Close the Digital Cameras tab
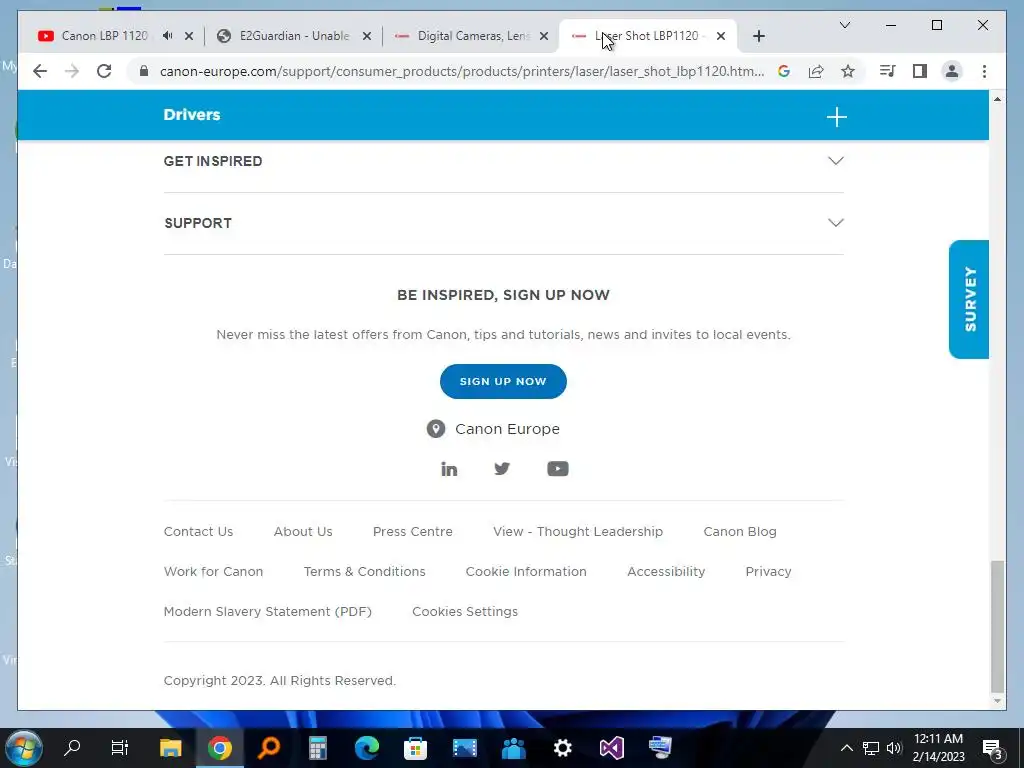Image resolution: width=1024 pixels, height=768 pixels. pos(544,36)
